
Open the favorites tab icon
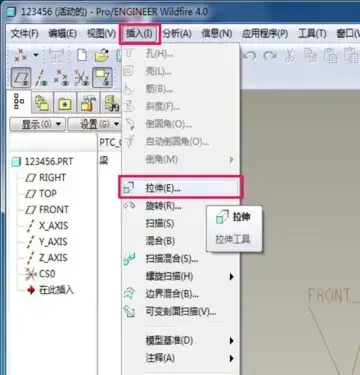87,103
